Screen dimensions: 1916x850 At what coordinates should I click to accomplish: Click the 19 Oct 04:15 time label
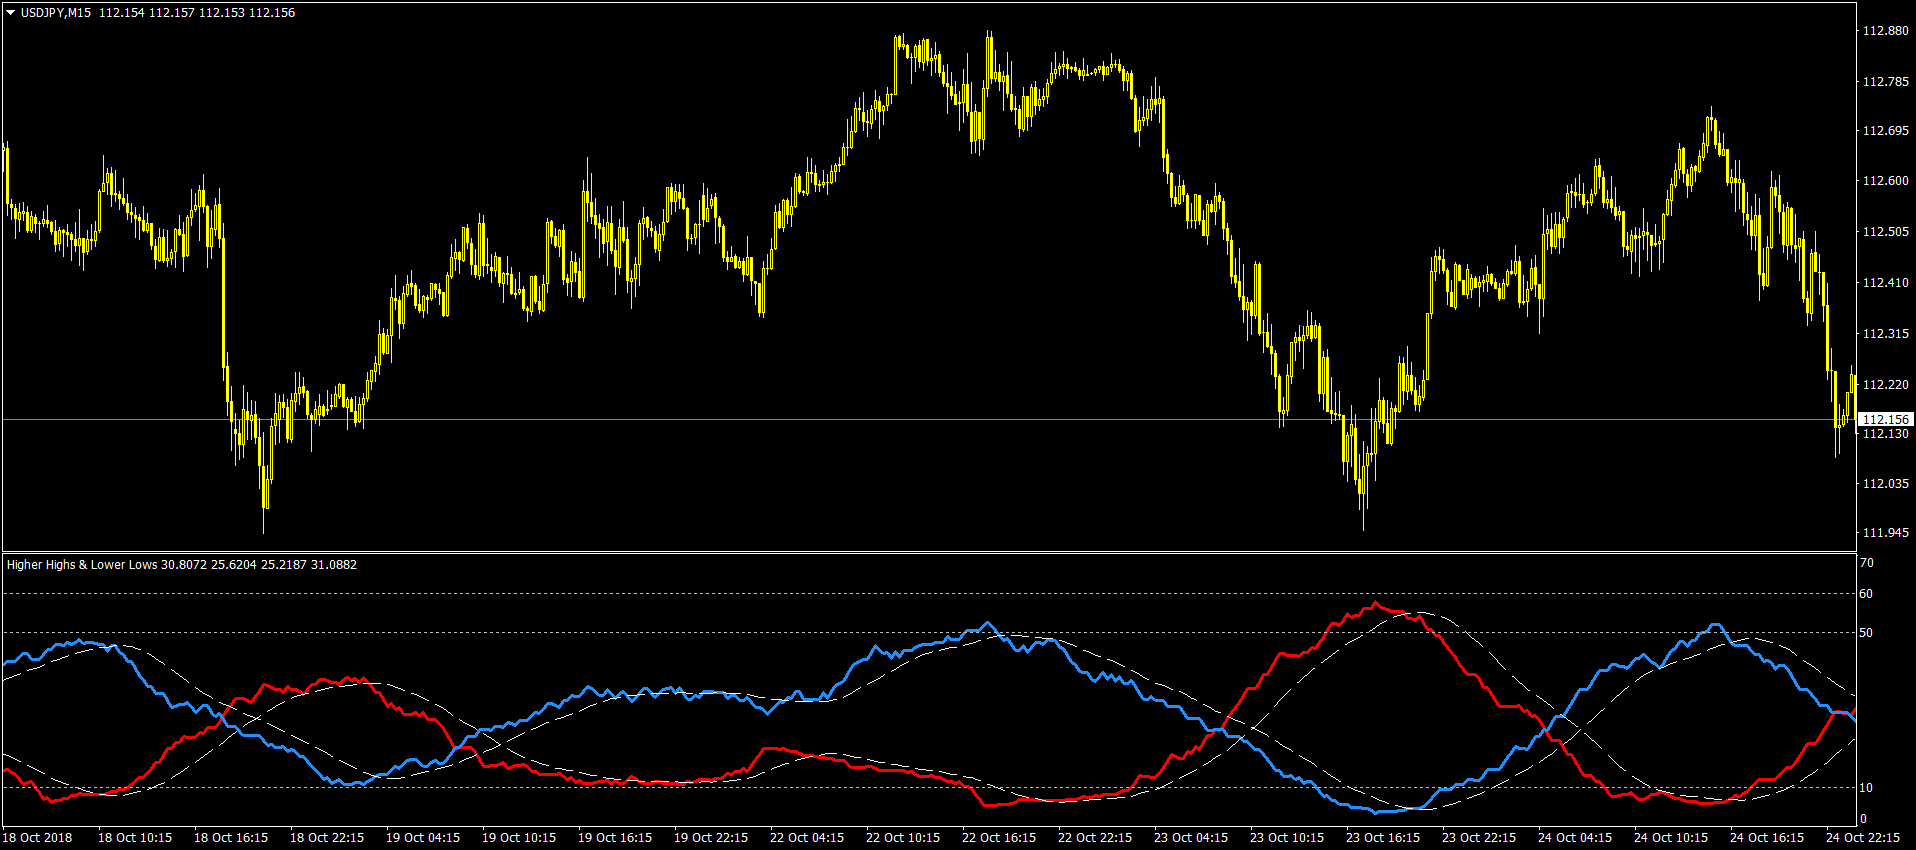tap(423, 838)
